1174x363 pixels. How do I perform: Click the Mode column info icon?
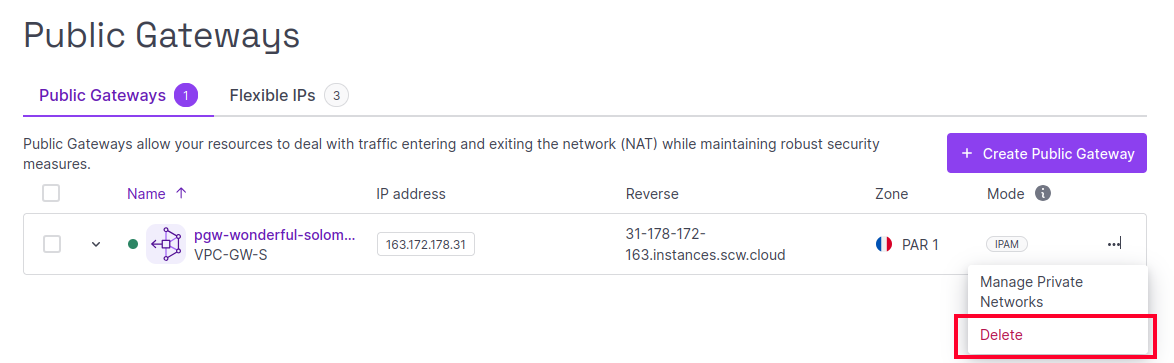(x=1042, y=193)
